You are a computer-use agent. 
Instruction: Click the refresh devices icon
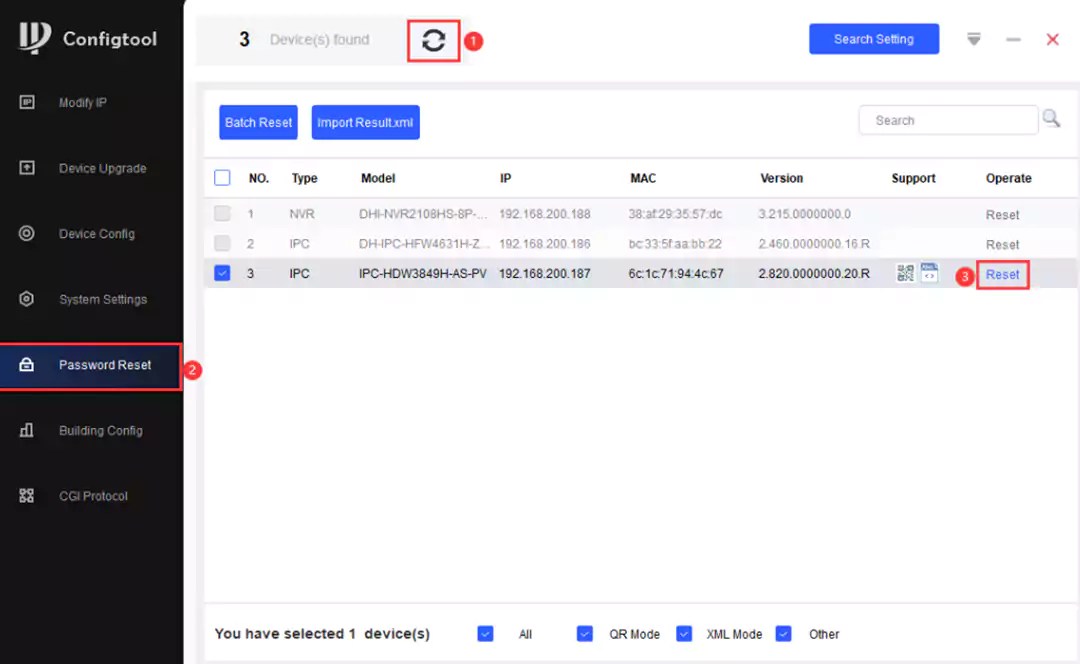[433, 41]
